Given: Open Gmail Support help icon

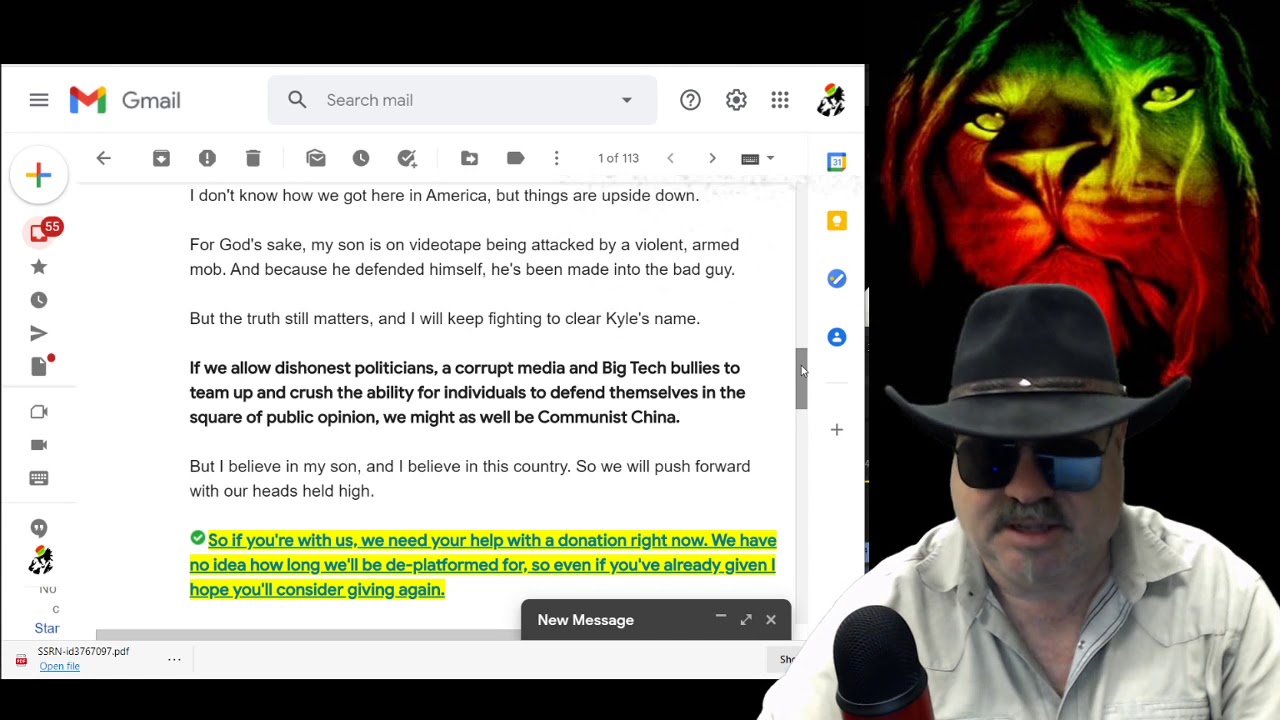Looking at the screenshot, I should coord(690,100).
